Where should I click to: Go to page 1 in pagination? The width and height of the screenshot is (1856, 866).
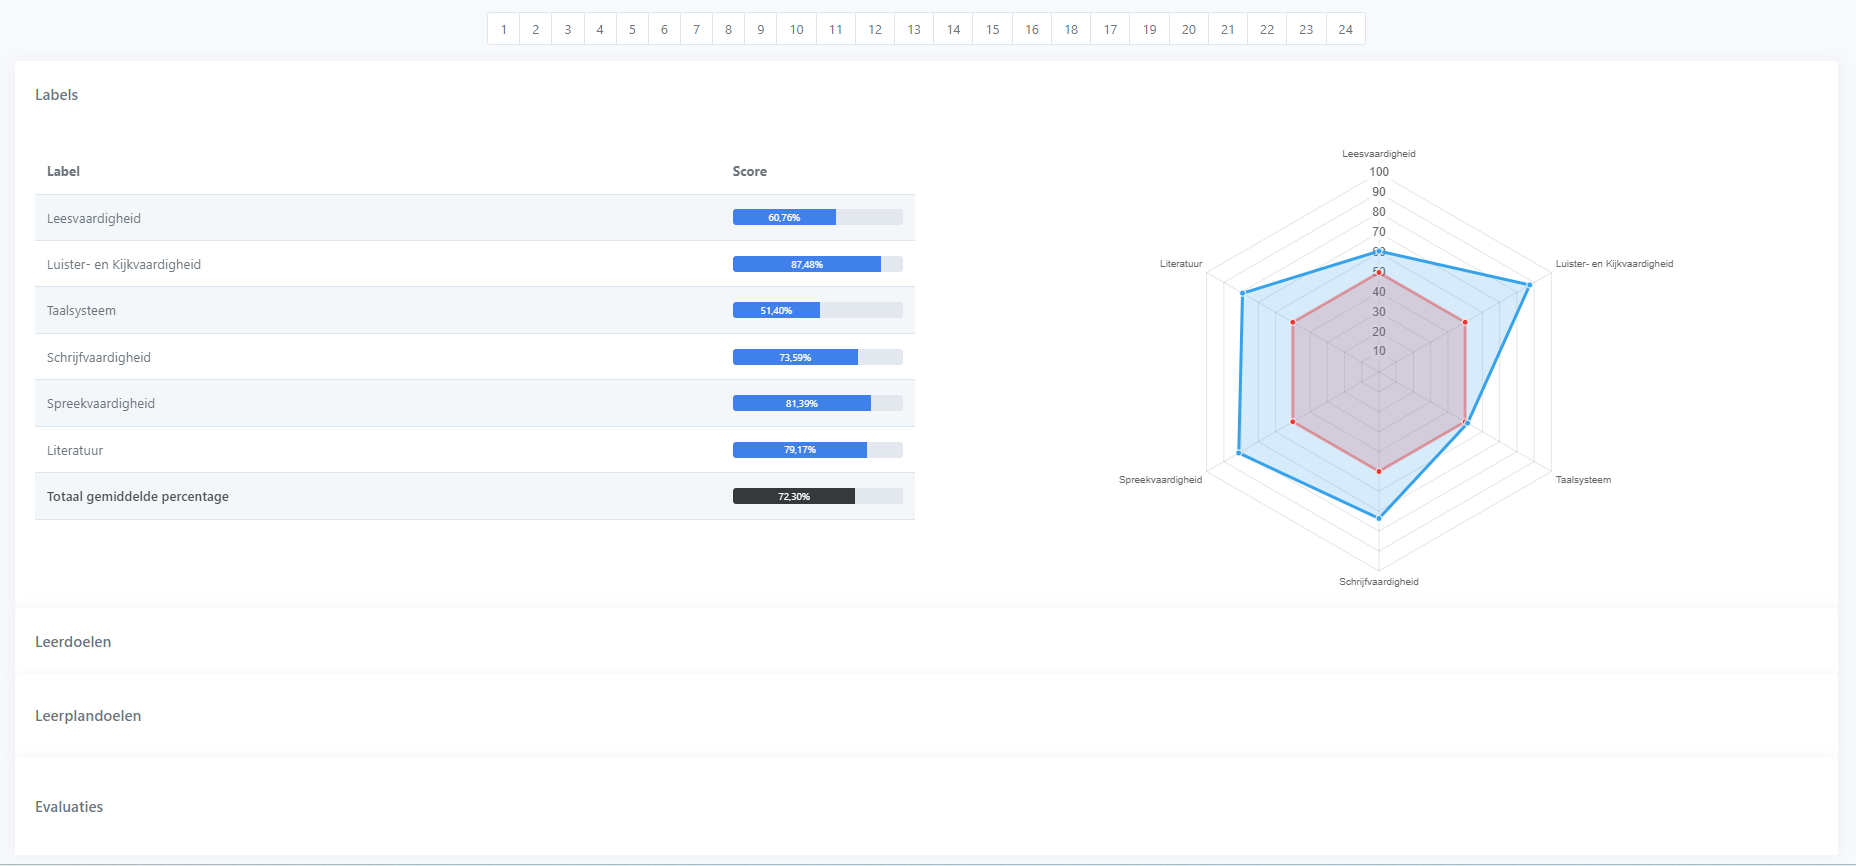point(504,30)
